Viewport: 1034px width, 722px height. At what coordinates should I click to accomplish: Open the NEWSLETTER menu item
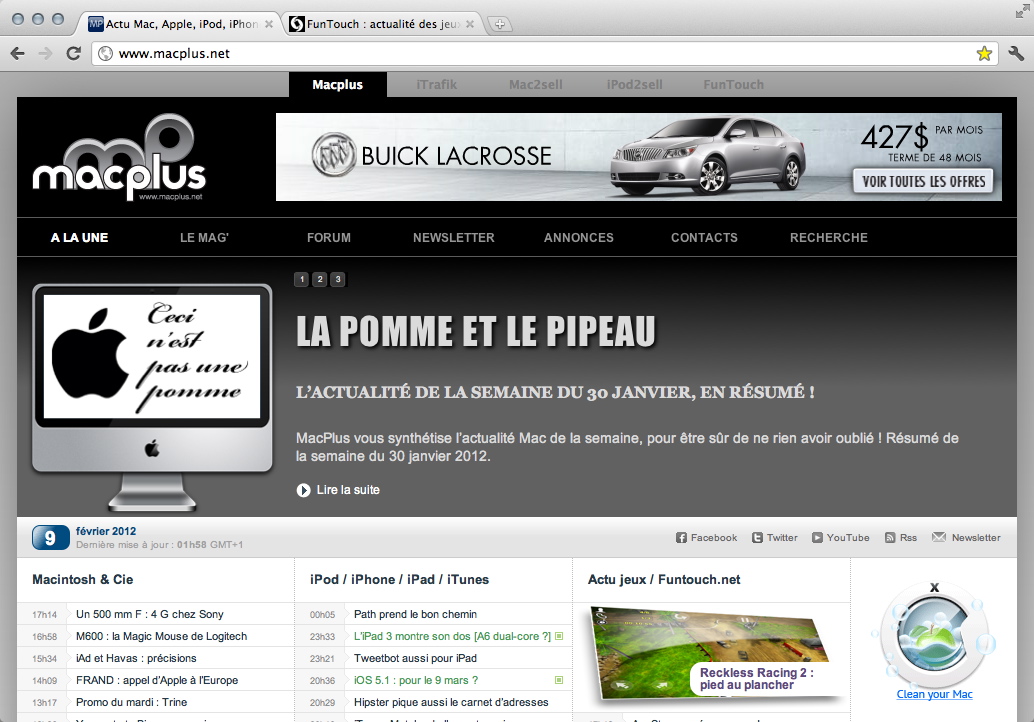(x=454, y=237)
